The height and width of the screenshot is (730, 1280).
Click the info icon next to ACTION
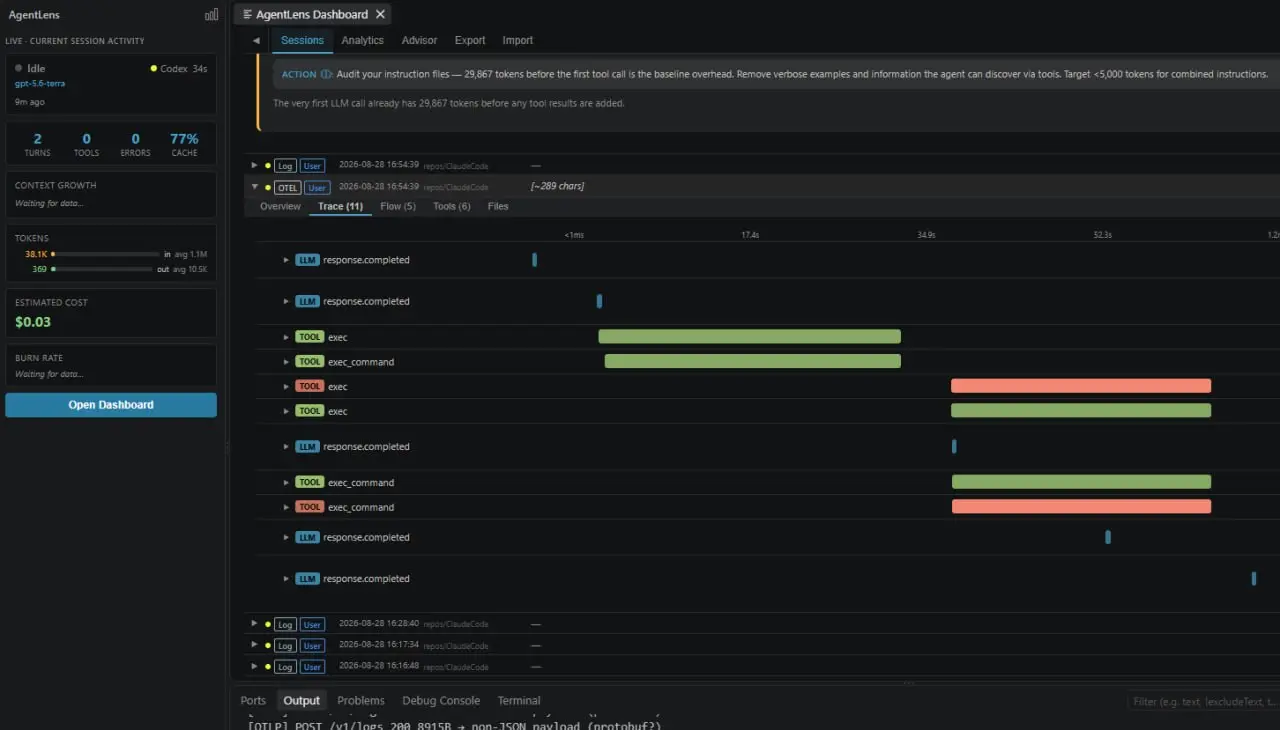(326, 74)
